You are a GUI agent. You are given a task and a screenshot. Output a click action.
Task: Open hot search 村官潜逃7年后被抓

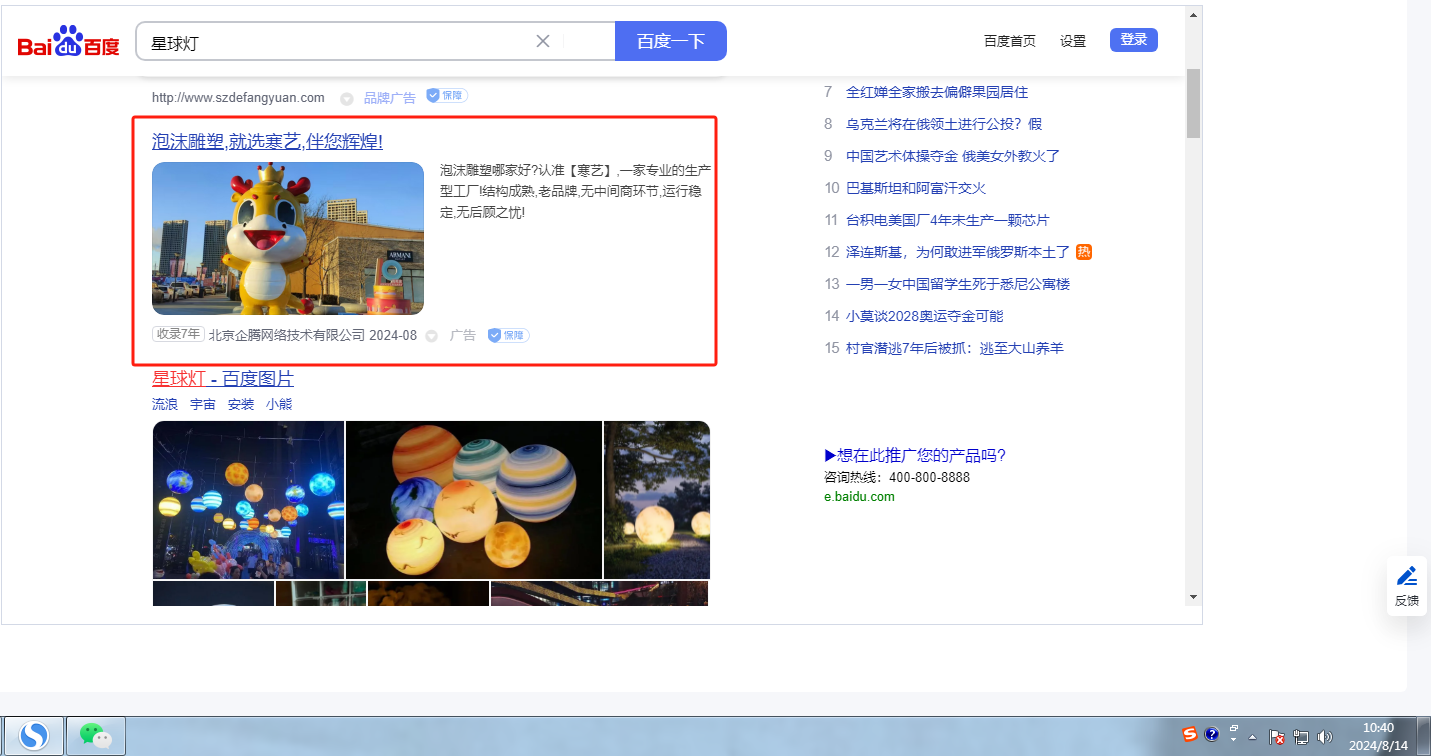955,348
